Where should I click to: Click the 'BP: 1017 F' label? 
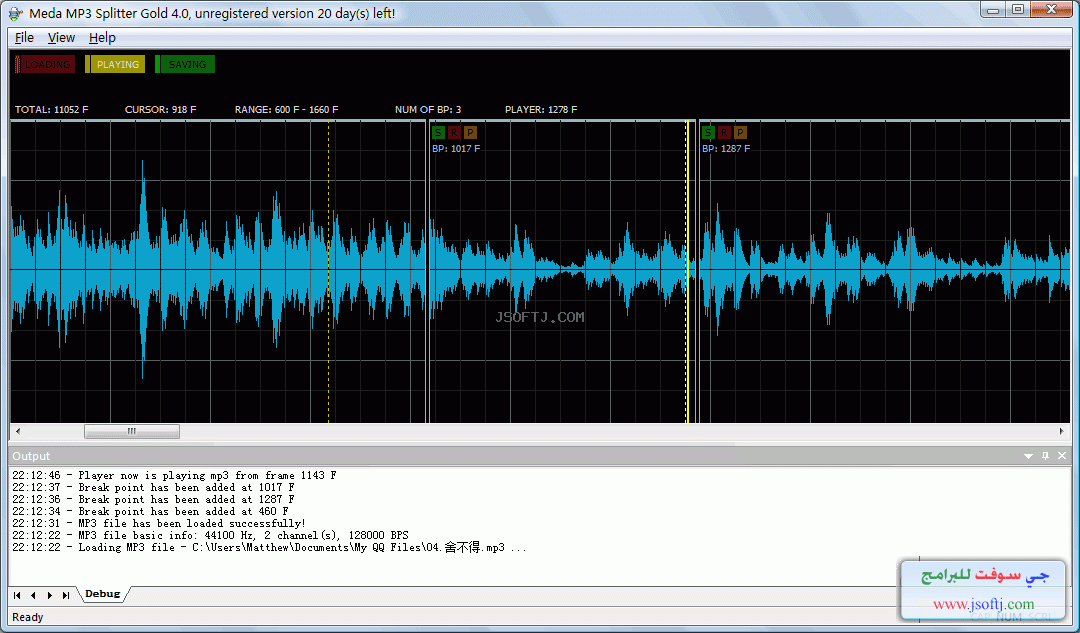pyautogui.click(x=456, y=149)
